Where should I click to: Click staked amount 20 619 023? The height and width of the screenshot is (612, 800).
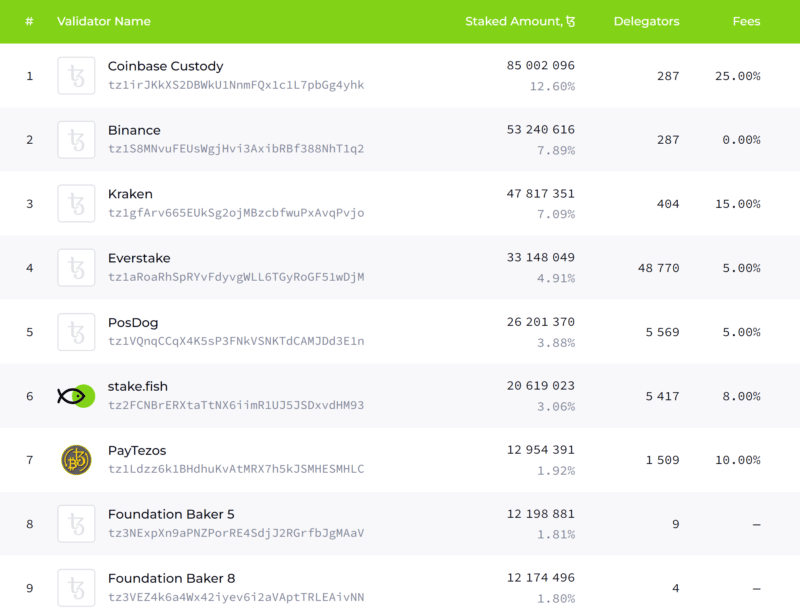coord(541,386)
